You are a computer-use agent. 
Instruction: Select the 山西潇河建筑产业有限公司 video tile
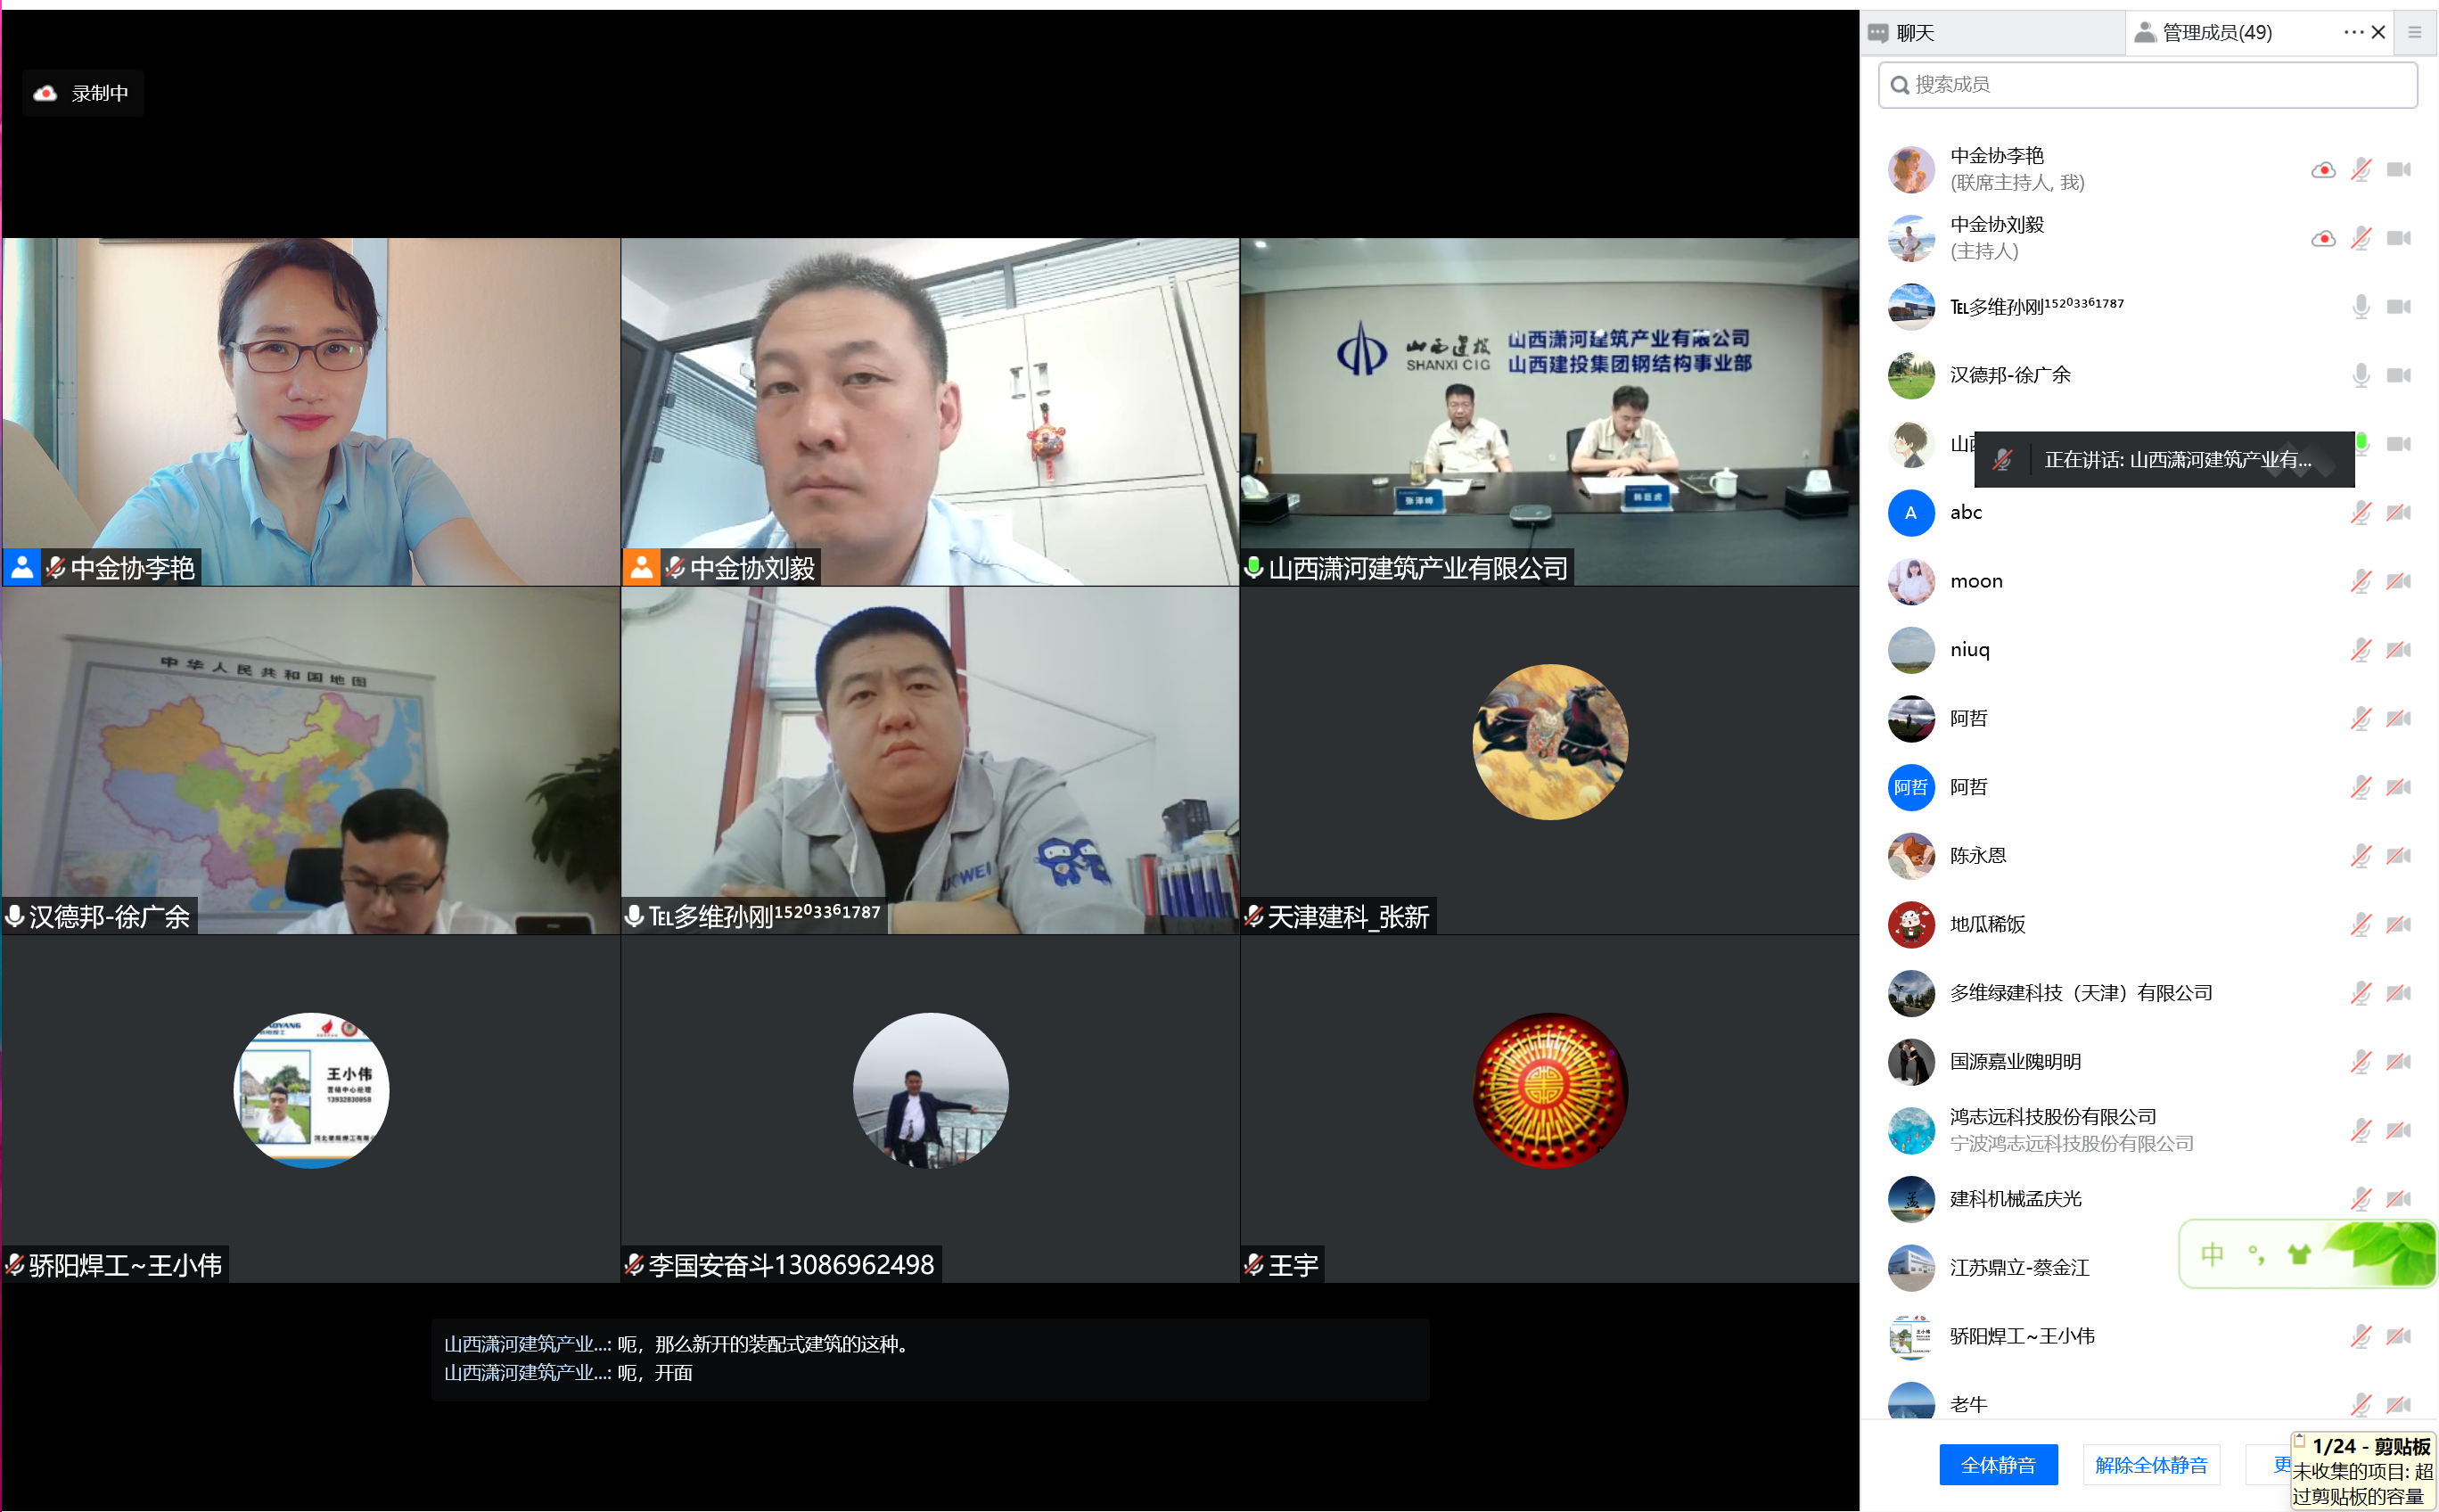[1549, 411]
